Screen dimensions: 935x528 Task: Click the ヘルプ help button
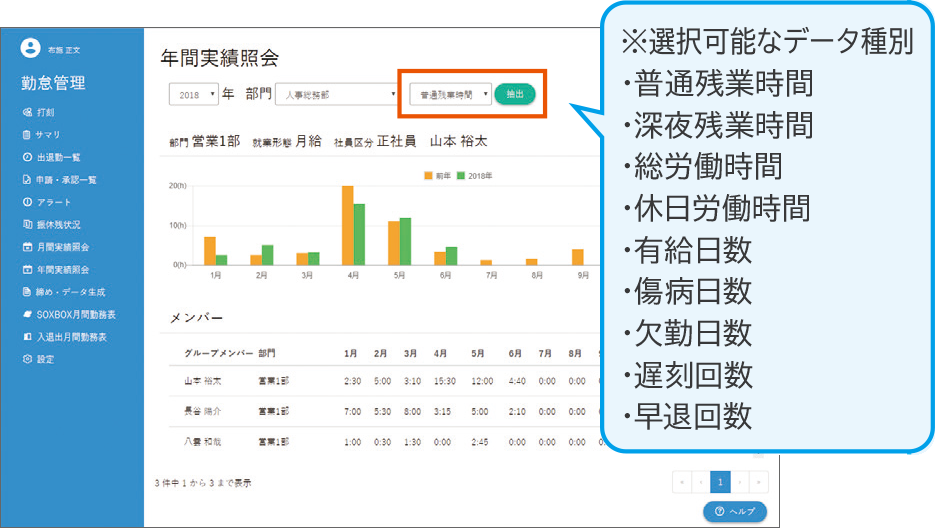734,511
